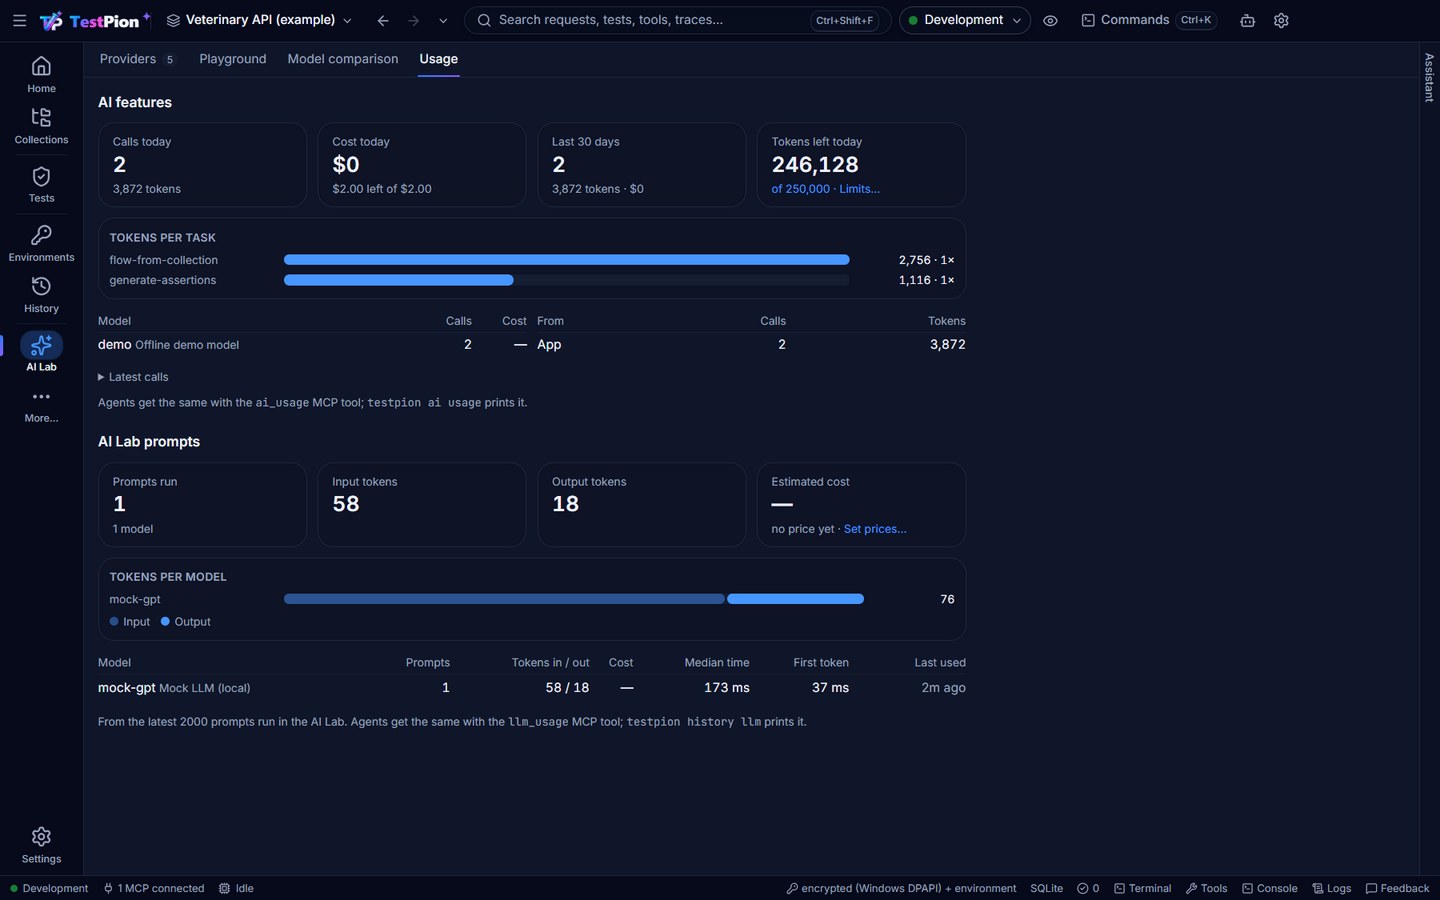Open Collections in the sidebar
Image resolution: width=1440 pixels, height=900 pixels.
41,126
